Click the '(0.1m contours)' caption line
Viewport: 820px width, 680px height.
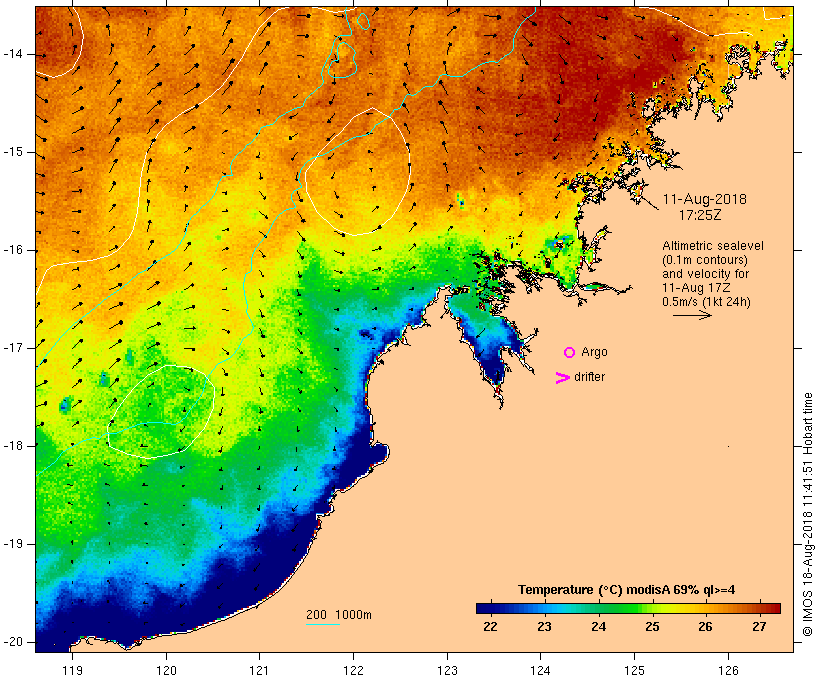pyautogui.click(x=704, y=260)
